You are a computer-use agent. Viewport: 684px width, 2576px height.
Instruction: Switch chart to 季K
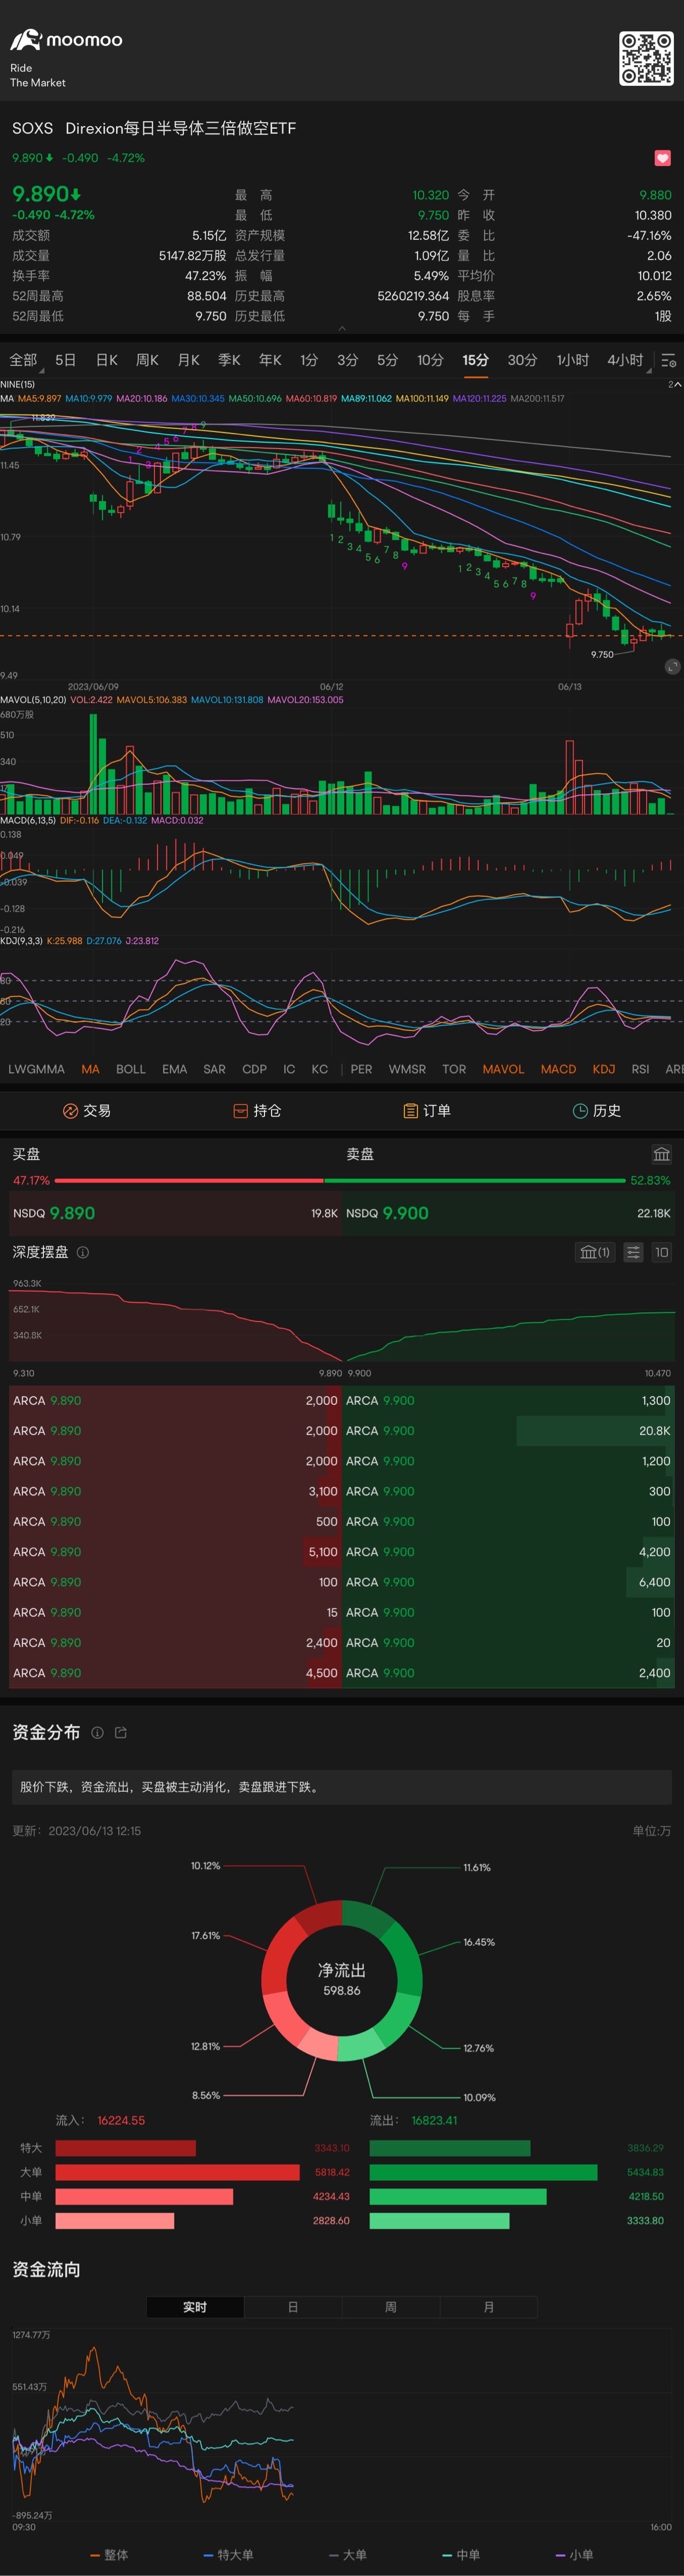coord(229,360)
